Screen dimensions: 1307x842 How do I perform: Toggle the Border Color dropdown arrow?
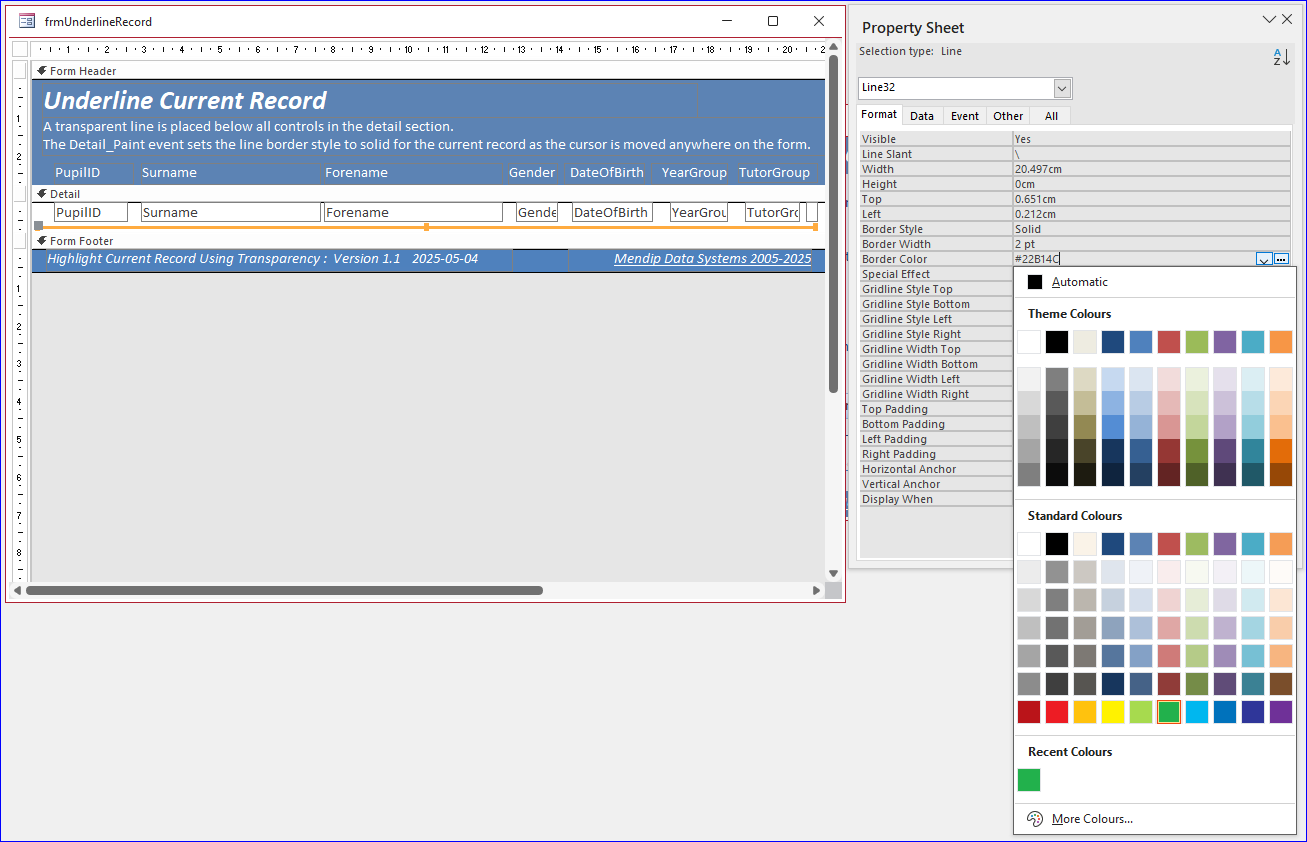[1264, 259]
